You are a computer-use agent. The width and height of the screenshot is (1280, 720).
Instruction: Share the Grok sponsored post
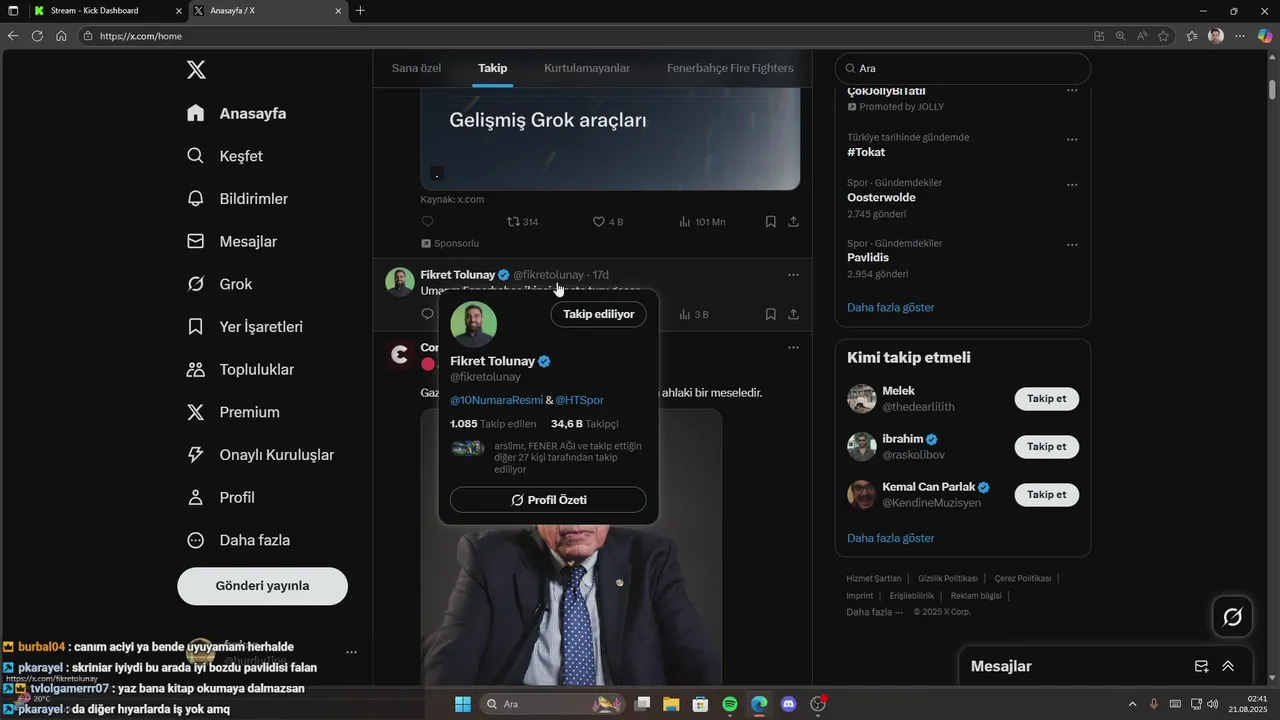[x=793, y=222]
